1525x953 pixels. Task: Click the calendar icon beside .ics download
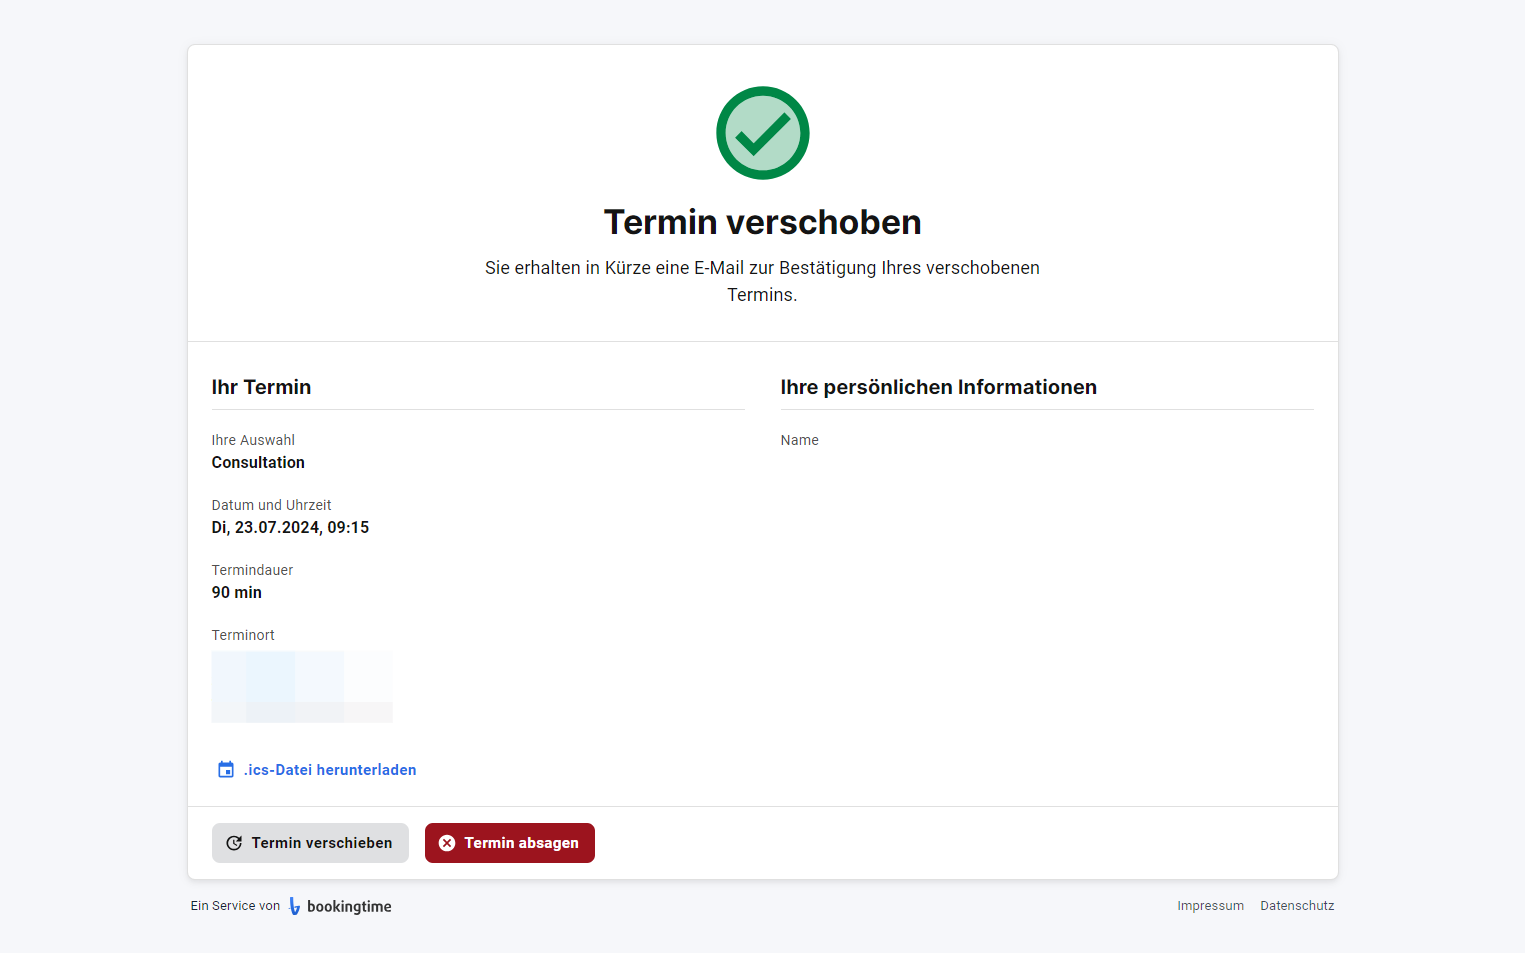(226, 770)
